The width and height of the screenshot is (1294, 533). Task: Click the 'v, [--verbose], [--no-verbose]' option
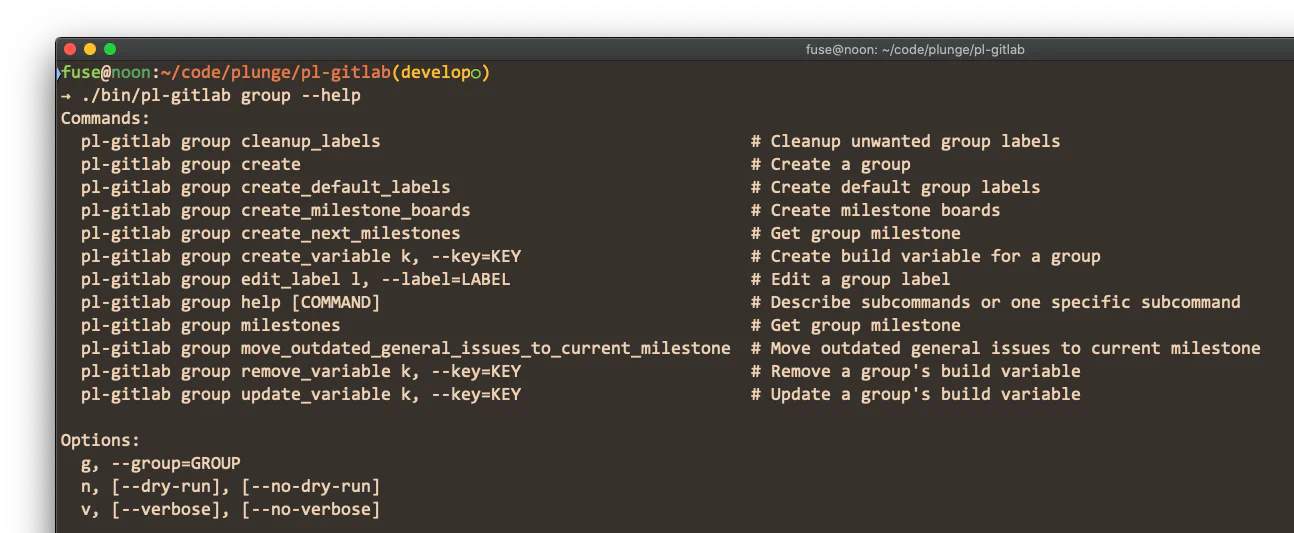point(231,510)
